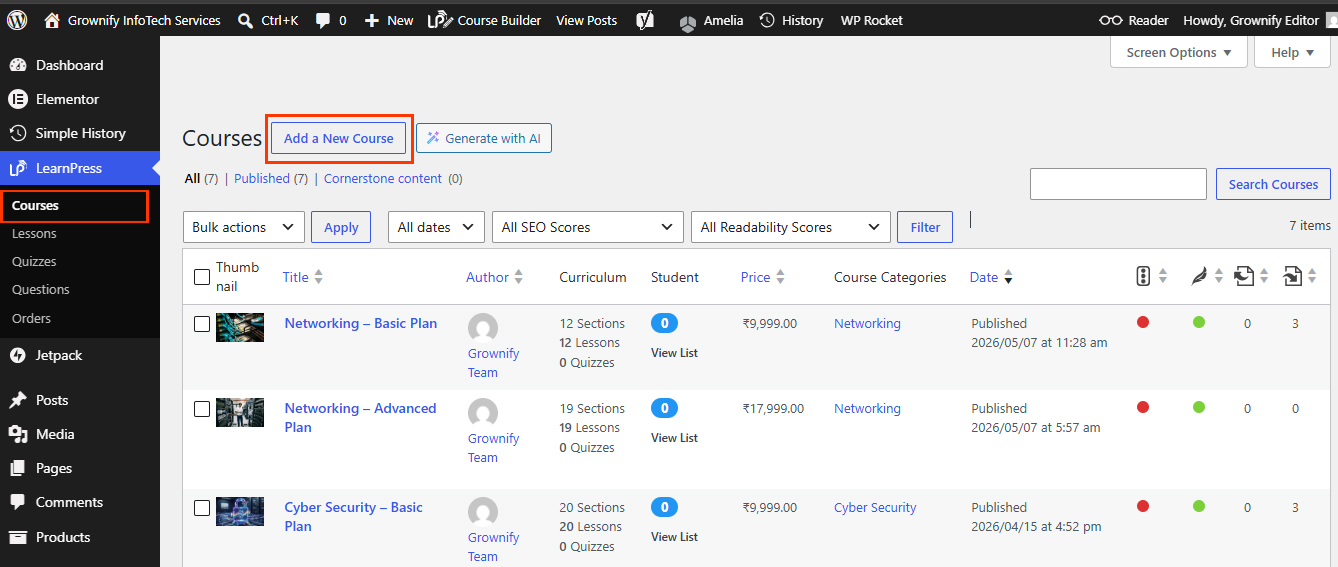Open the Lessons submenu item

[34, 233]
